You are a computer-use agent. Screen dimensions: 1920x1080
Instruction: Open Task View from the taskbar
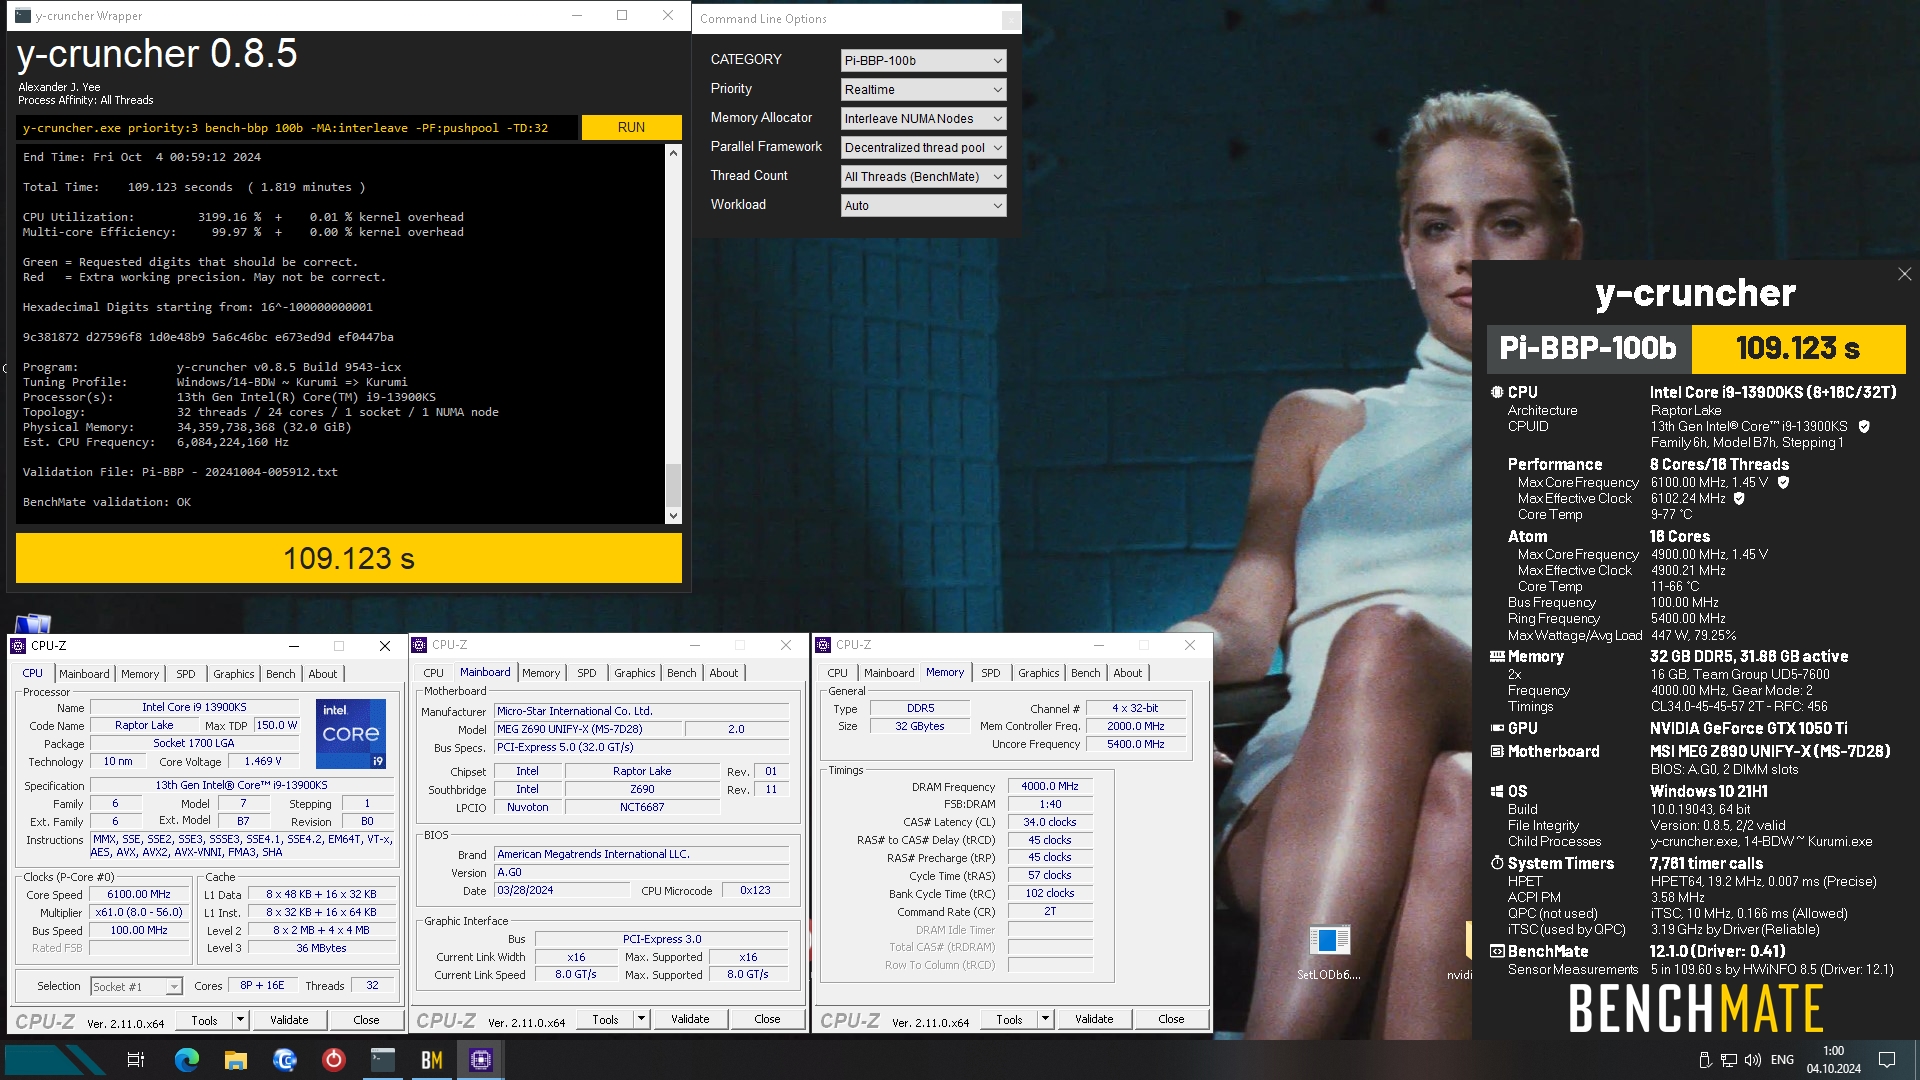coord(136,1060)
